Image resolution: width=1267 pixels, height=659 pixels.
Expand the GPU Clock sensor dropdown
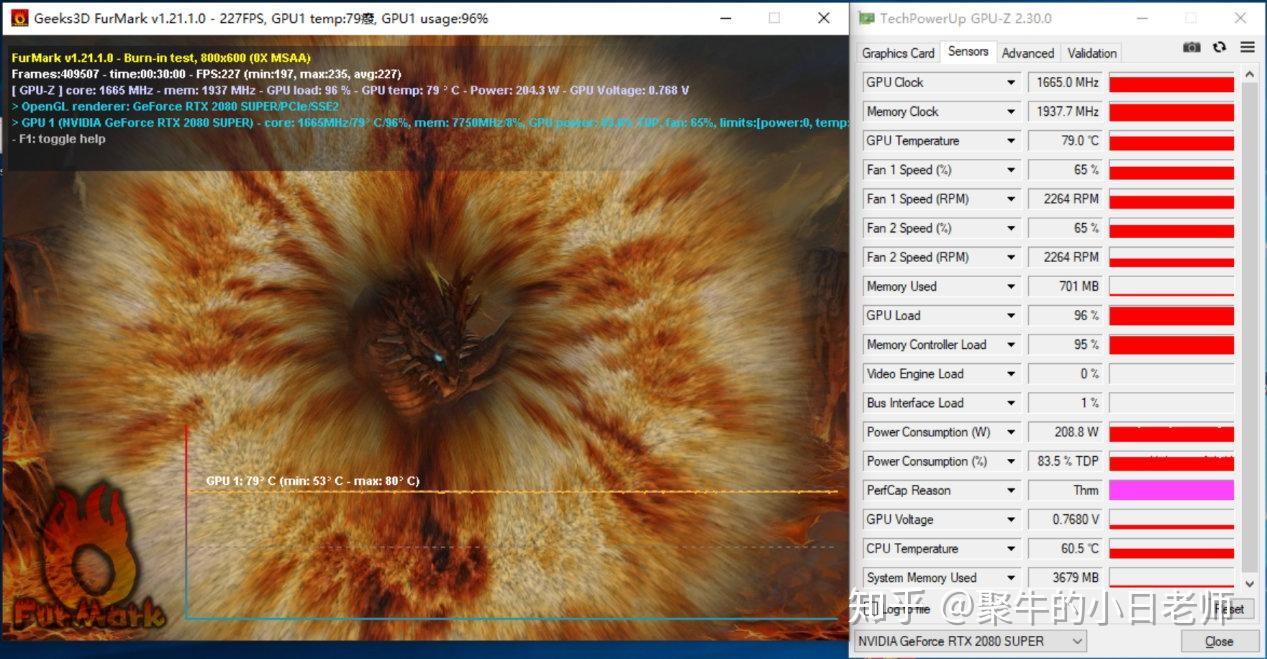coord(1011,83)
